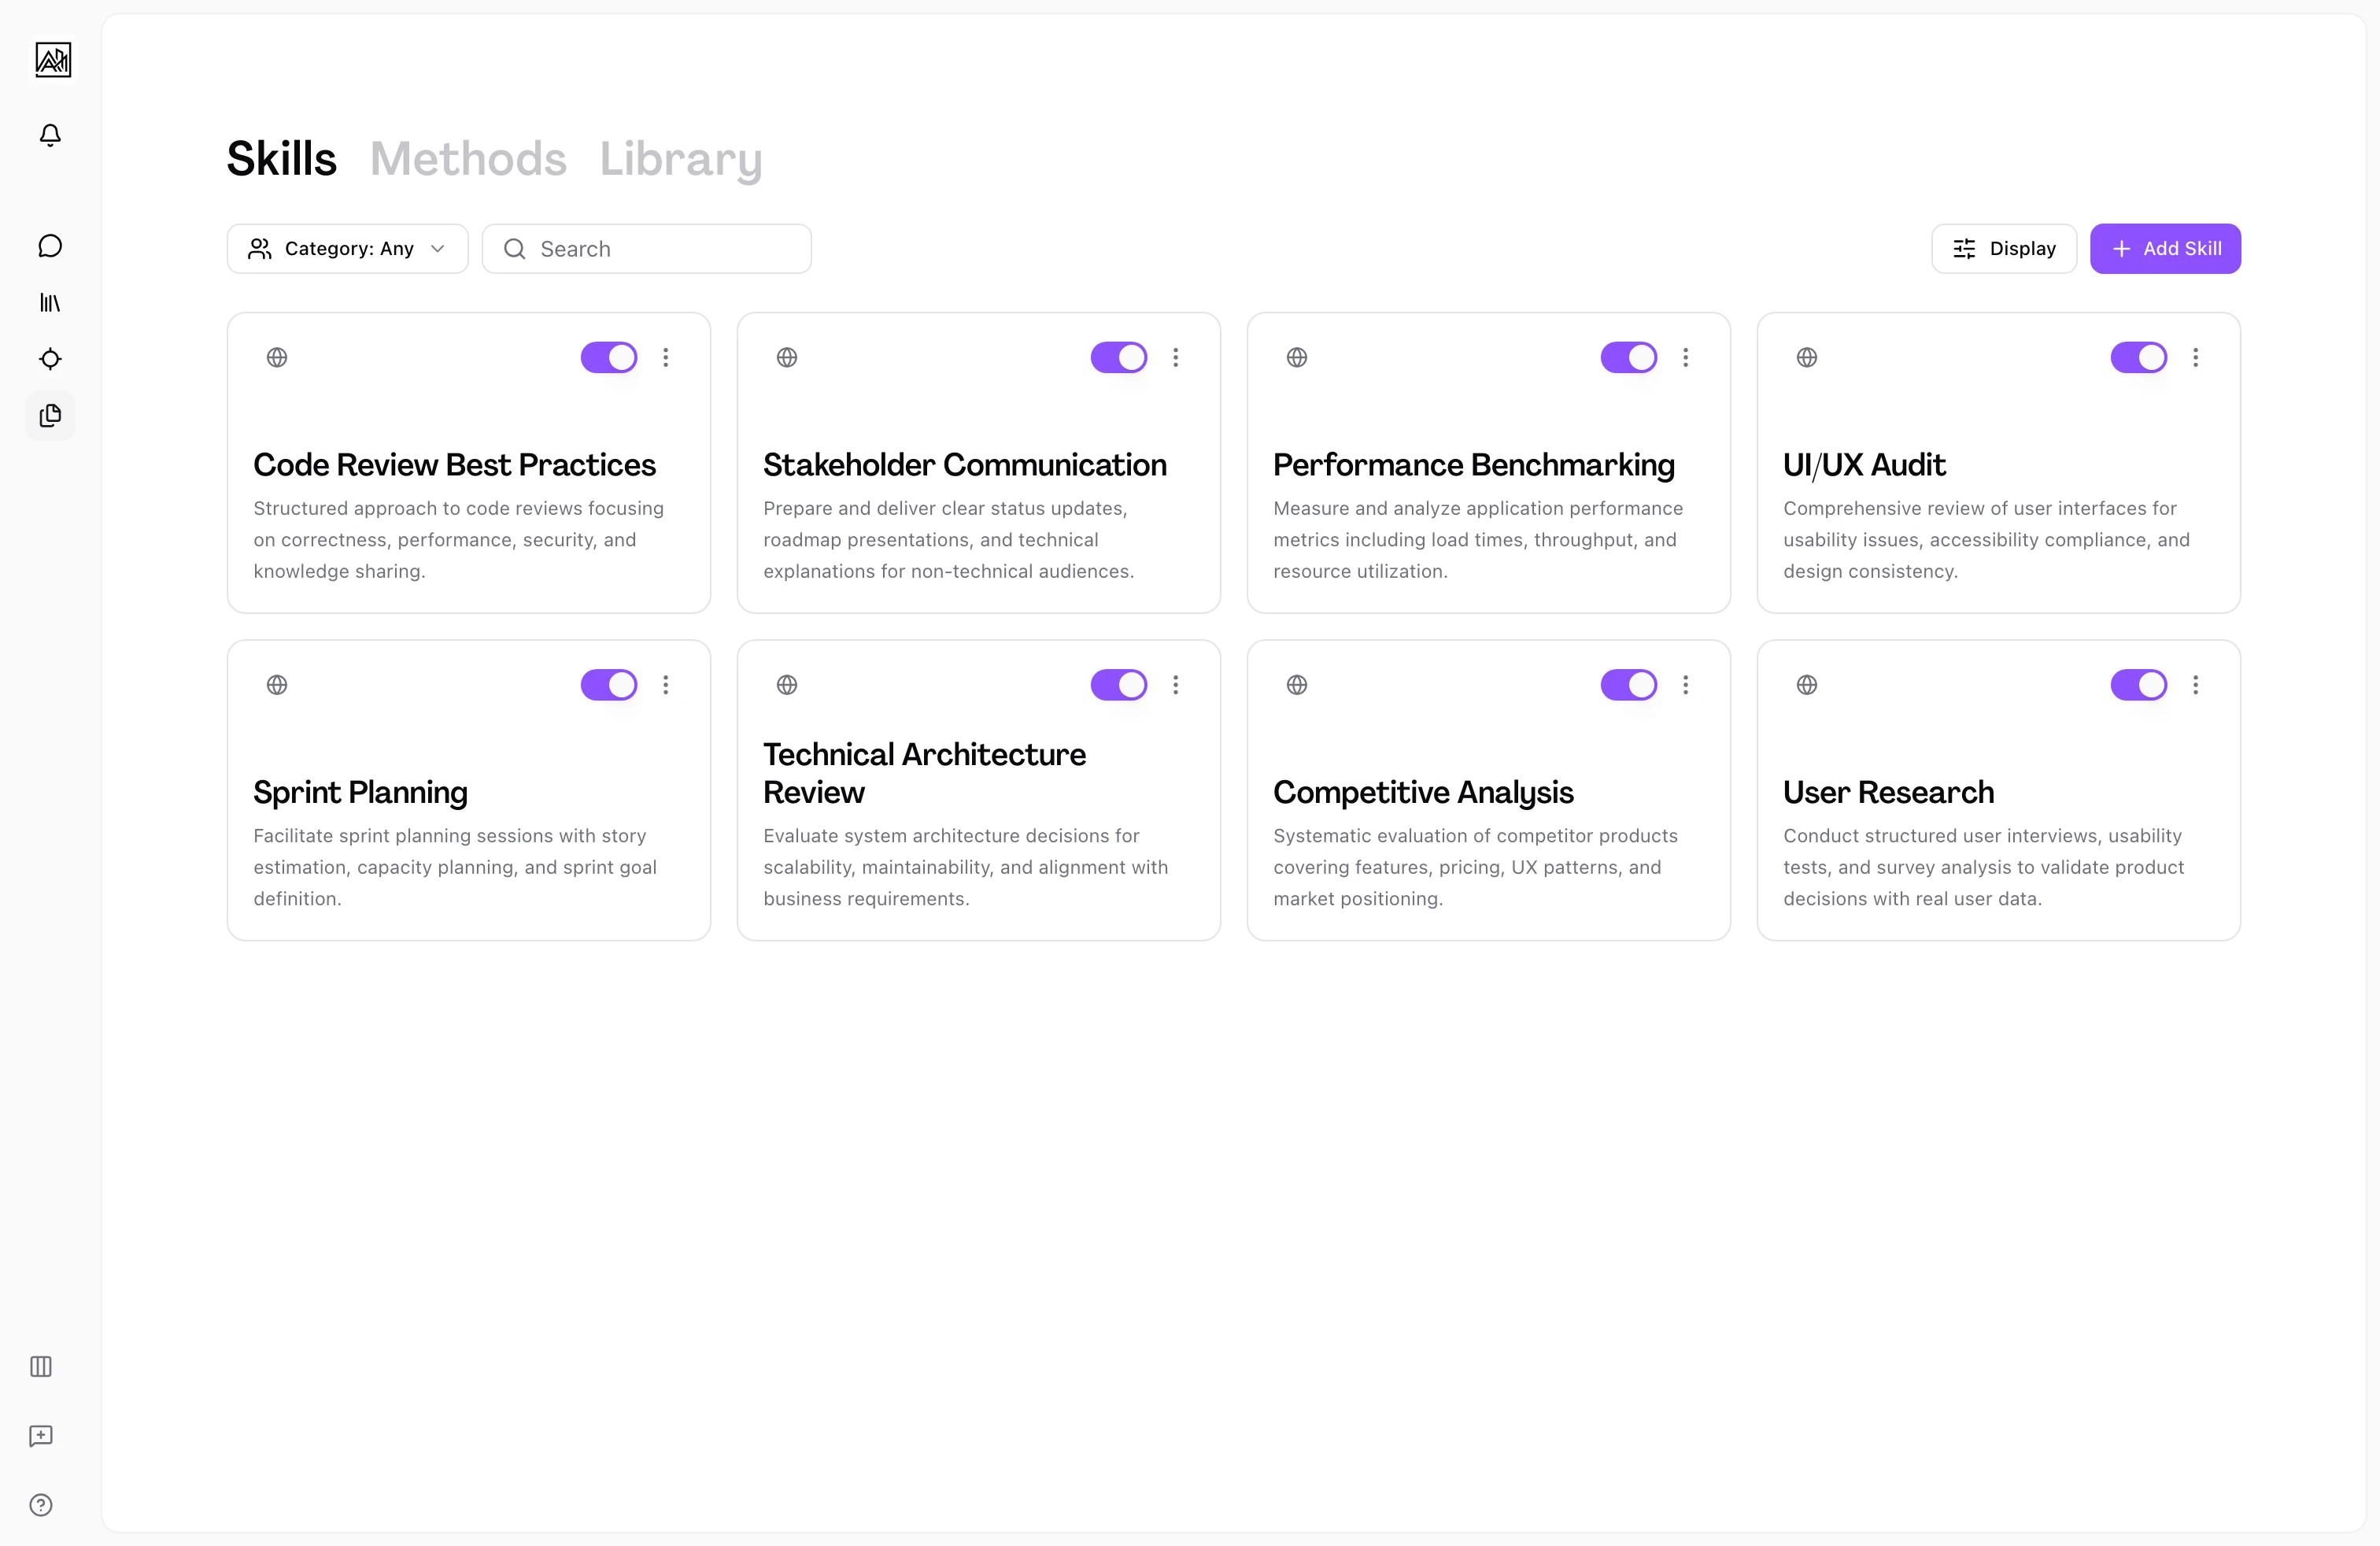Click the compass icon in the sidebar
Image resolution: width=2380 pixels, height=1546 pixels.
pos(50,359)
